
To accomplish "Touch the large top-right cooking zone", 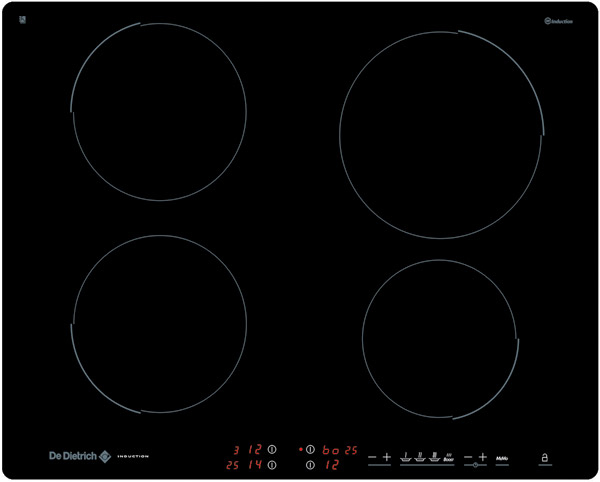I will point(442,135).
